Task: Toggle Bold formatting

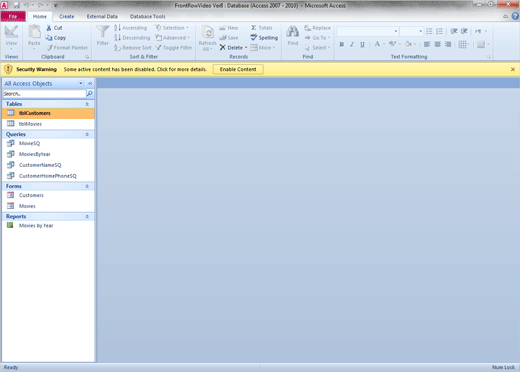Action: click(x=342, y=44)
